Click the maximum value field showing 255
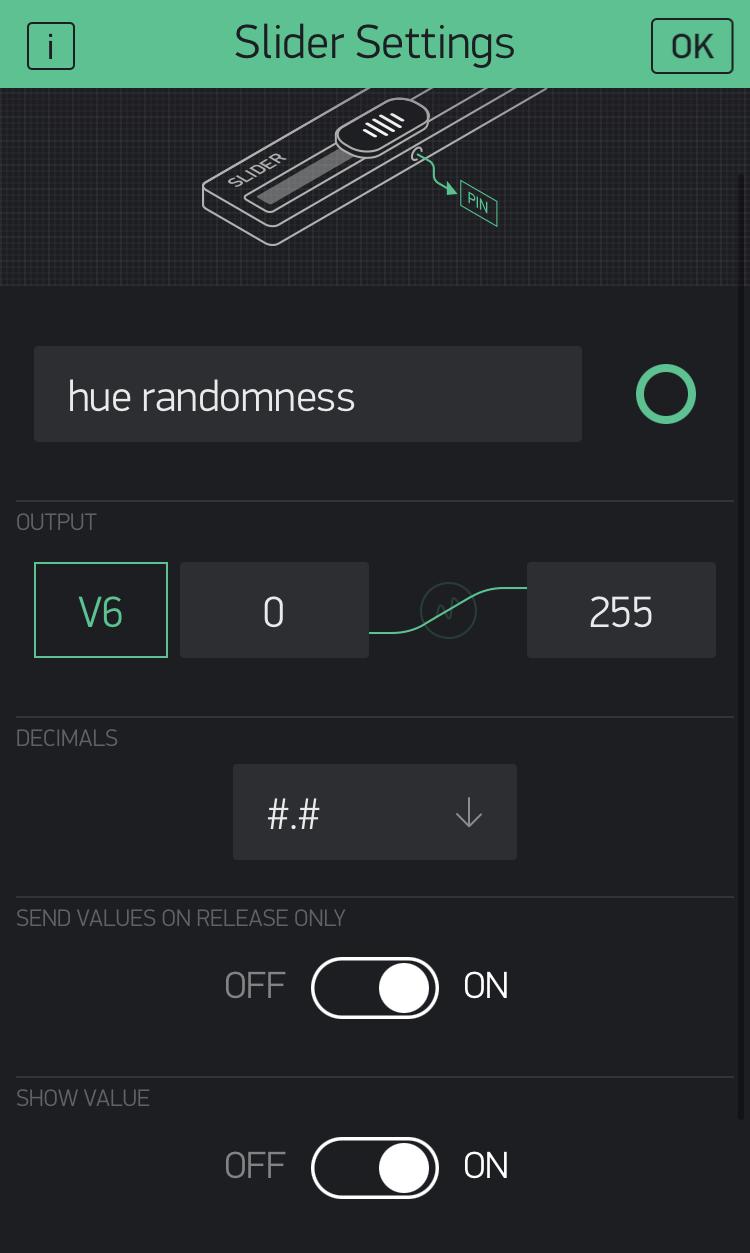 click(621, 610)
